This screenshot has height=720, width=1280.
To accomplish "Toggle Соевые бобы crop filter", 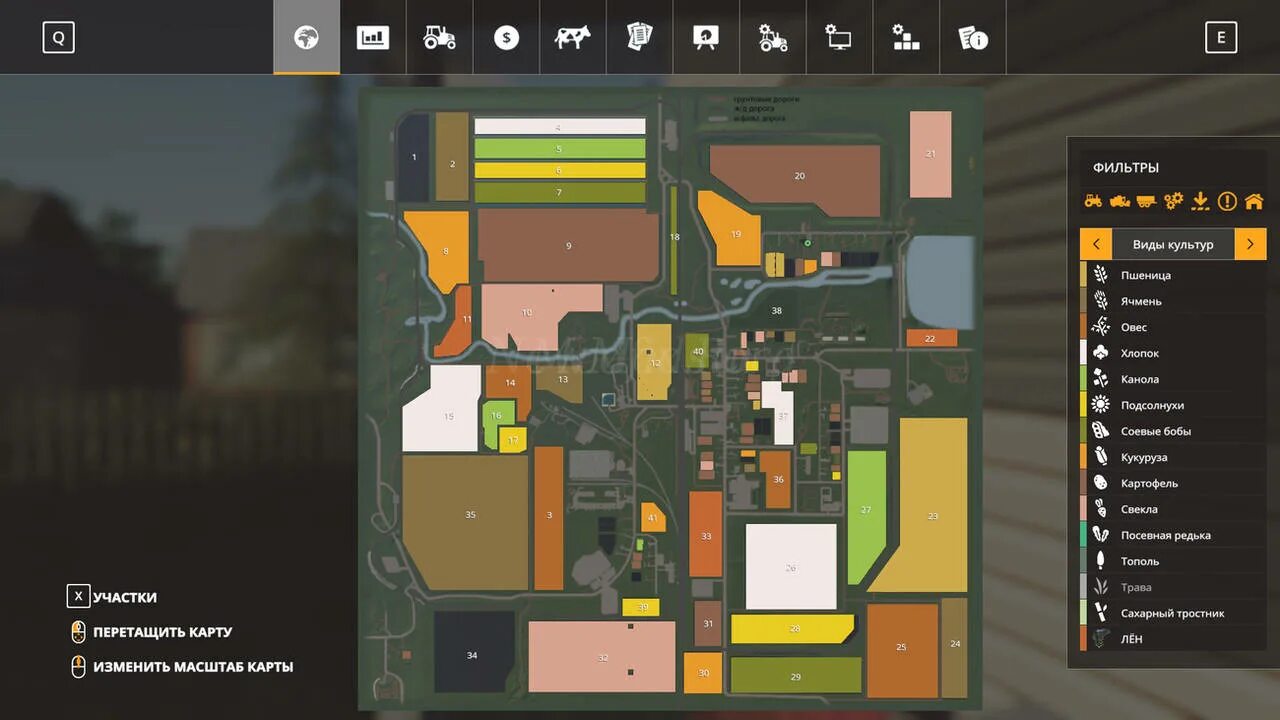I will coord(1173,431).
